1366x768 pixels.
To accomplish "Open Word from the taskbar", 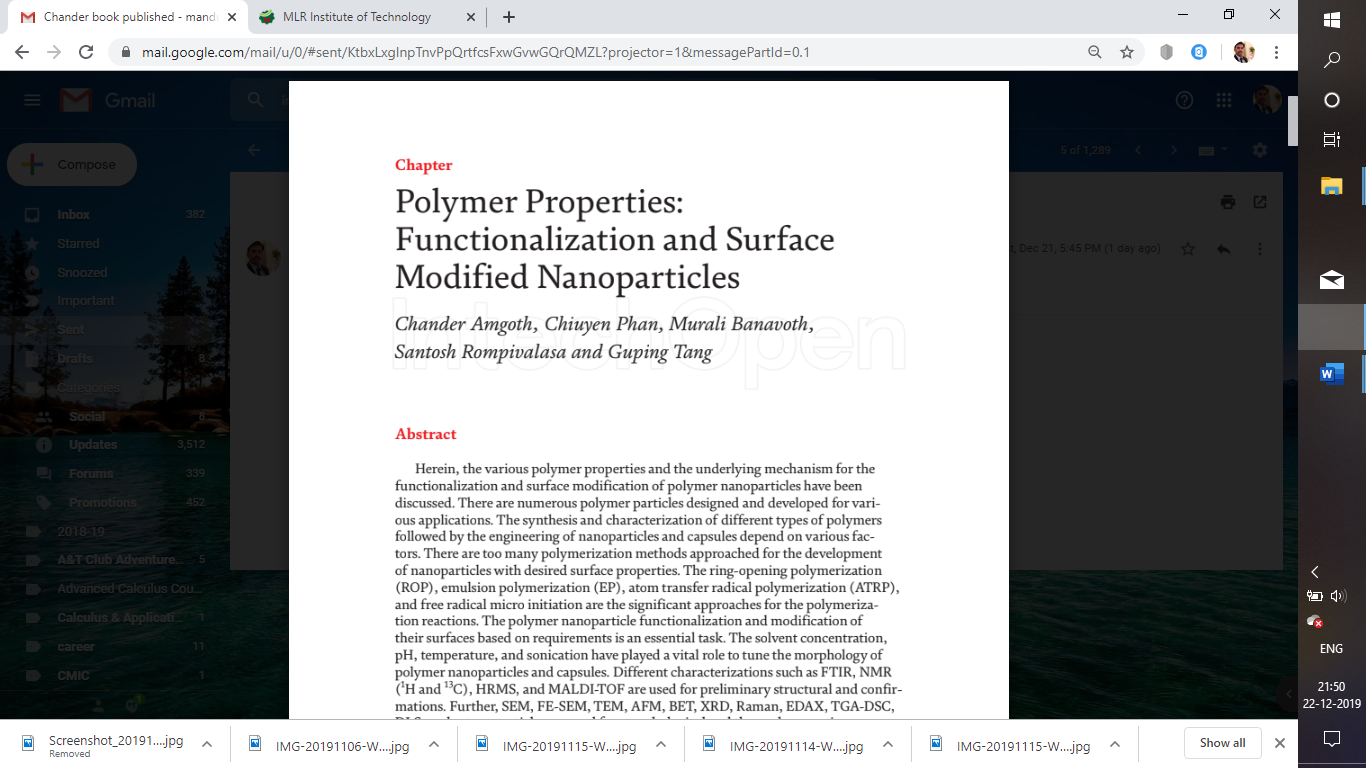I will 1331,374.
